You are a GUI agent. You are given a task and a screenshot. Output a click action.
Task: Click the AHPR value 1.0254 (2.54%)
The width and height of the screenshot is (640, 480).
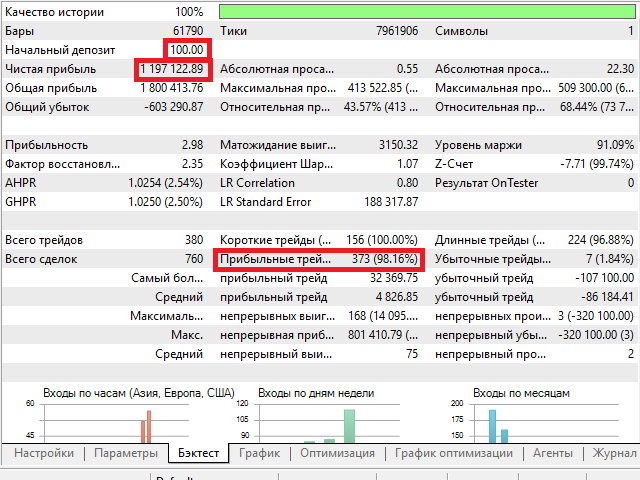[165, 182]
